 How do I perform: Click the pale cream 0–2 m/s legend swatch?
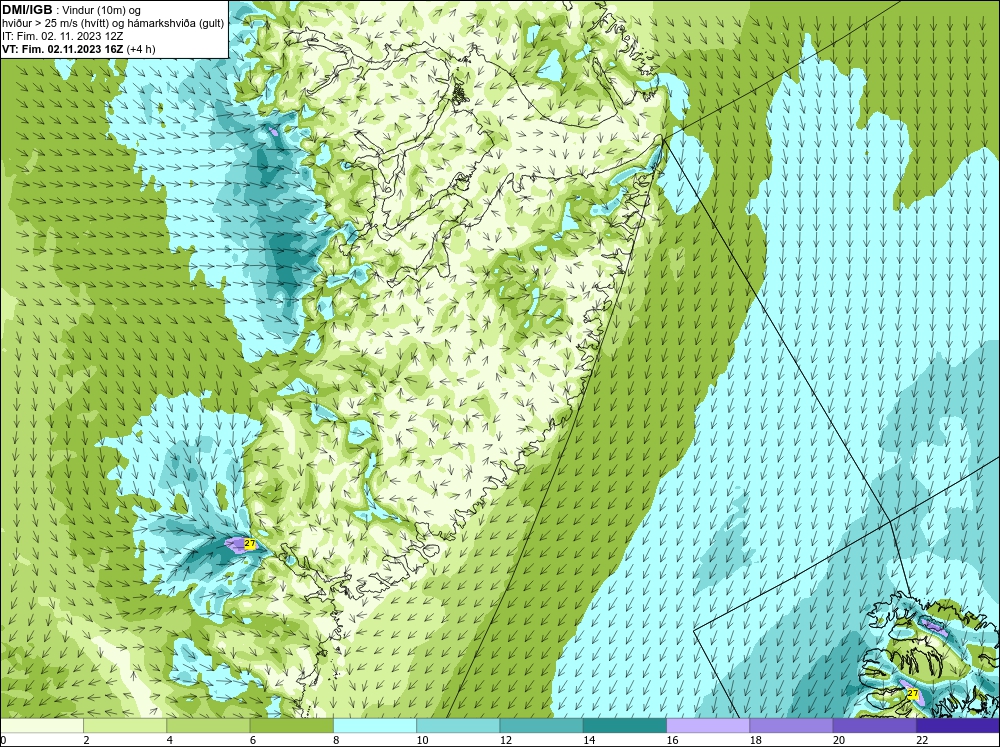(x=41, y=725)
